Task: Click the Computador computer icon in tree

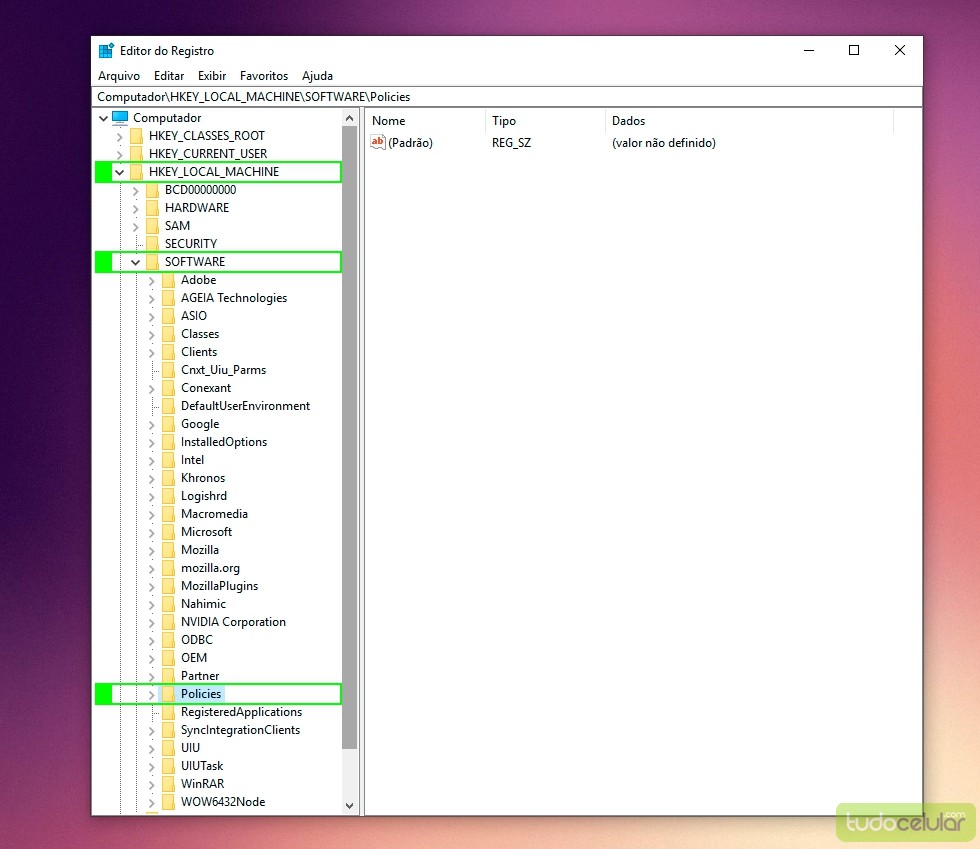Action: (120, 118)
